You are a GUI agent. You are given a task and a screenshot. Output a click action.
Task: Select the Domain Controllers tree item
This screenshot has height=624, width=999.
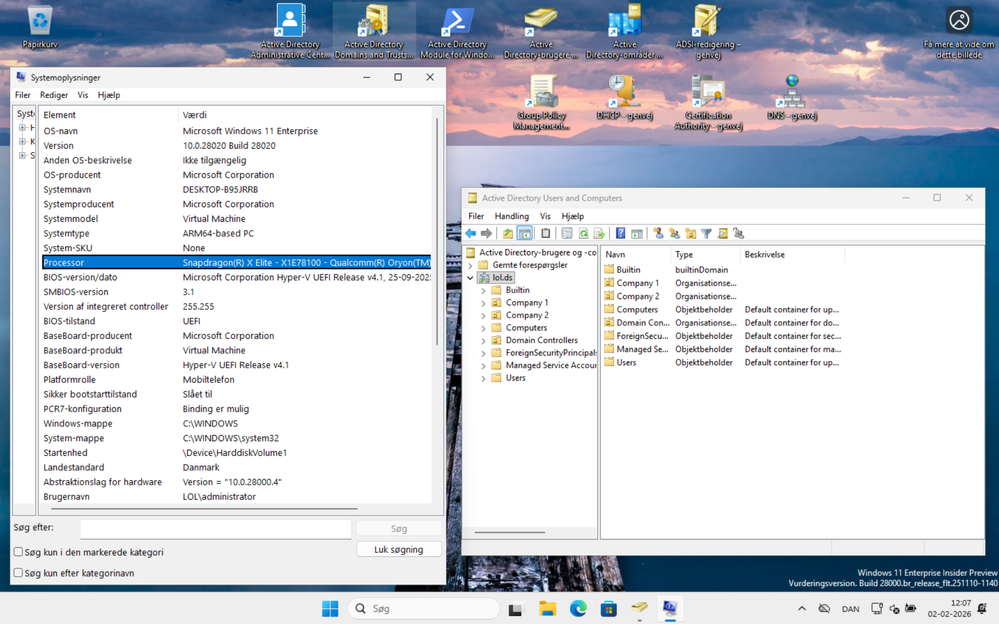(541, 340)
